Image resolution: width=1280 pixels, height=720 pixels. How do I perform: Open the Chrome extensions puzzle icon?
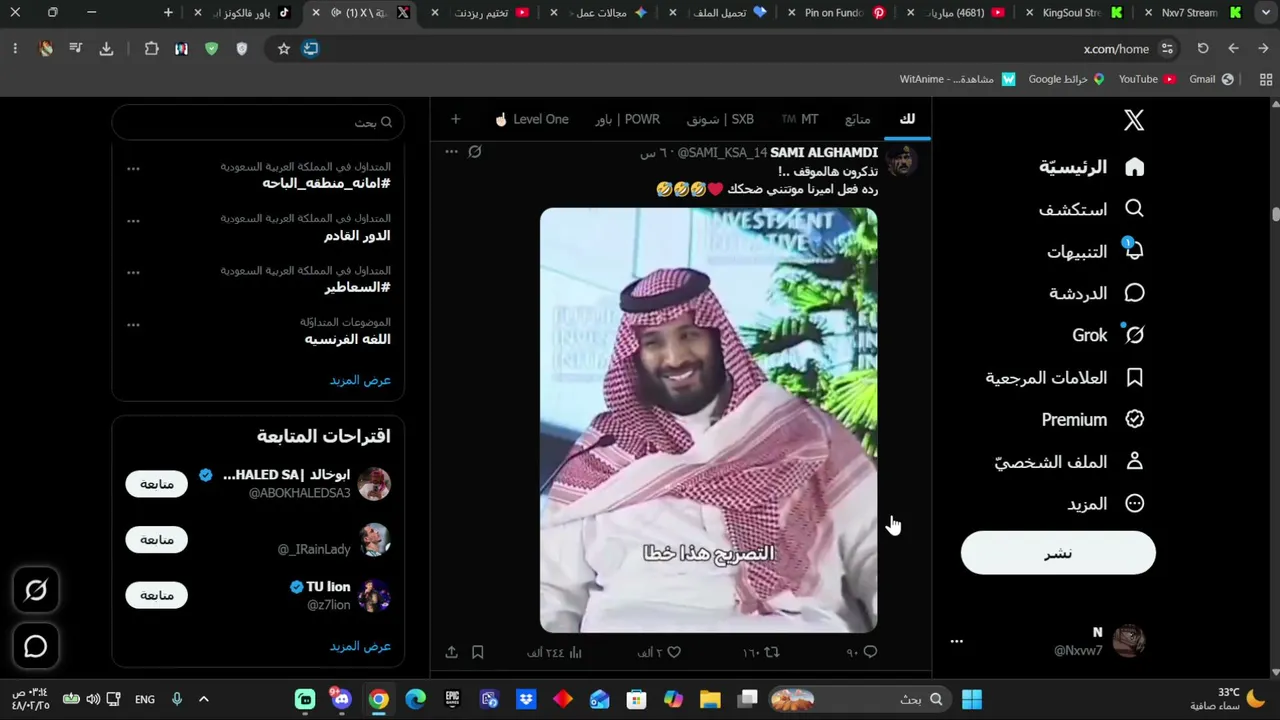152,48
